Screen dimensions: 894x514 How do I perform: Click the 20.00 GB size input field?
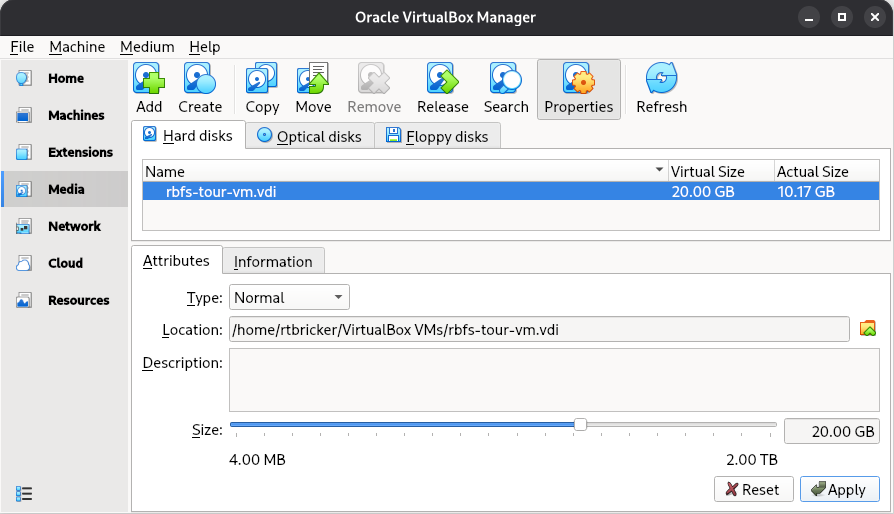[832, 431]
